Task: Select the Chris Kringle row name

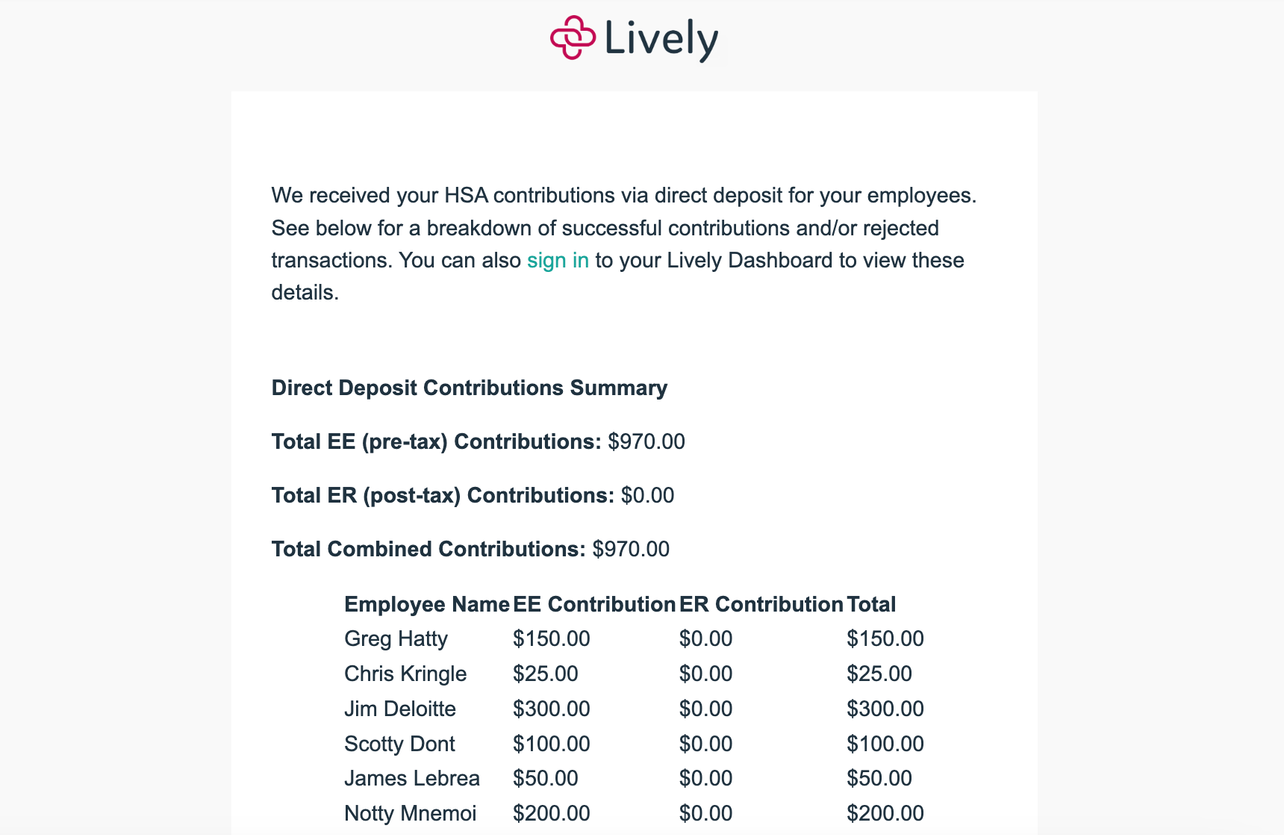Action: pyautogui.click(x=405, y=674)
